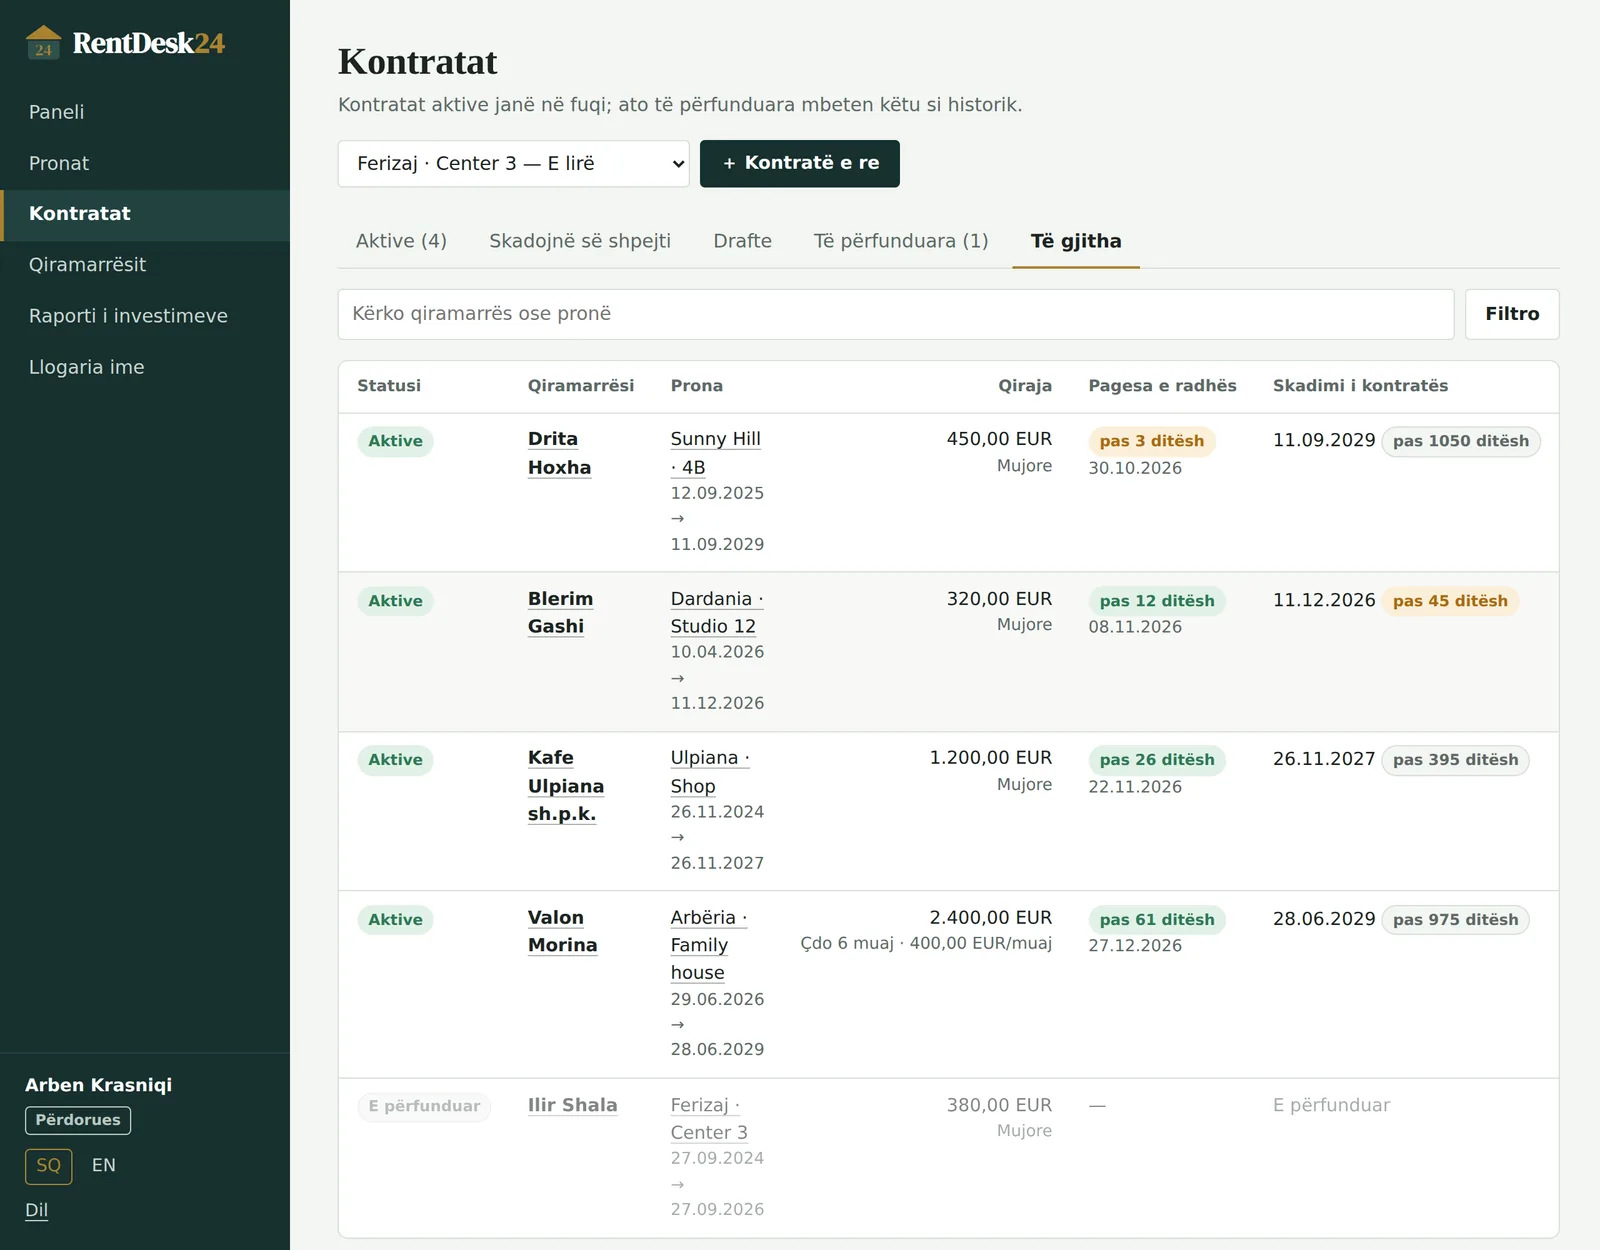1600x1250 pixels.
Task: Open the Skadojnë së shpejti tab
Action: pyautogui.click(x=580, y=241)
